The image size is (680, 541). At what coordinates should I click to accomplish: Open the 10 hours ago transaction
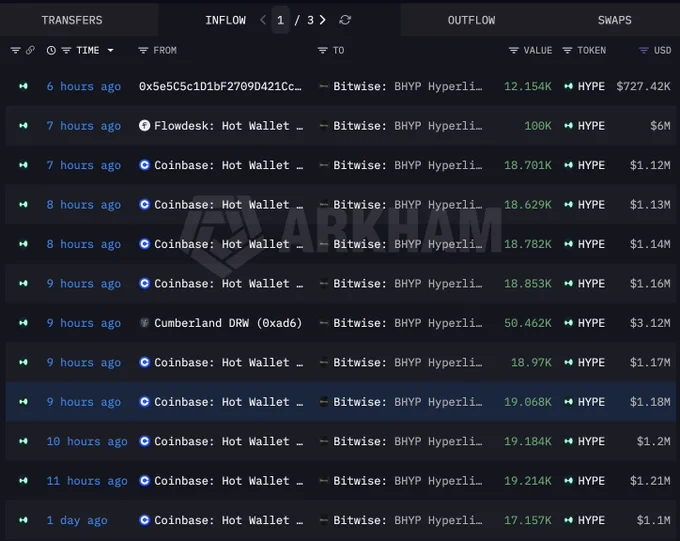tap(87, 441)
